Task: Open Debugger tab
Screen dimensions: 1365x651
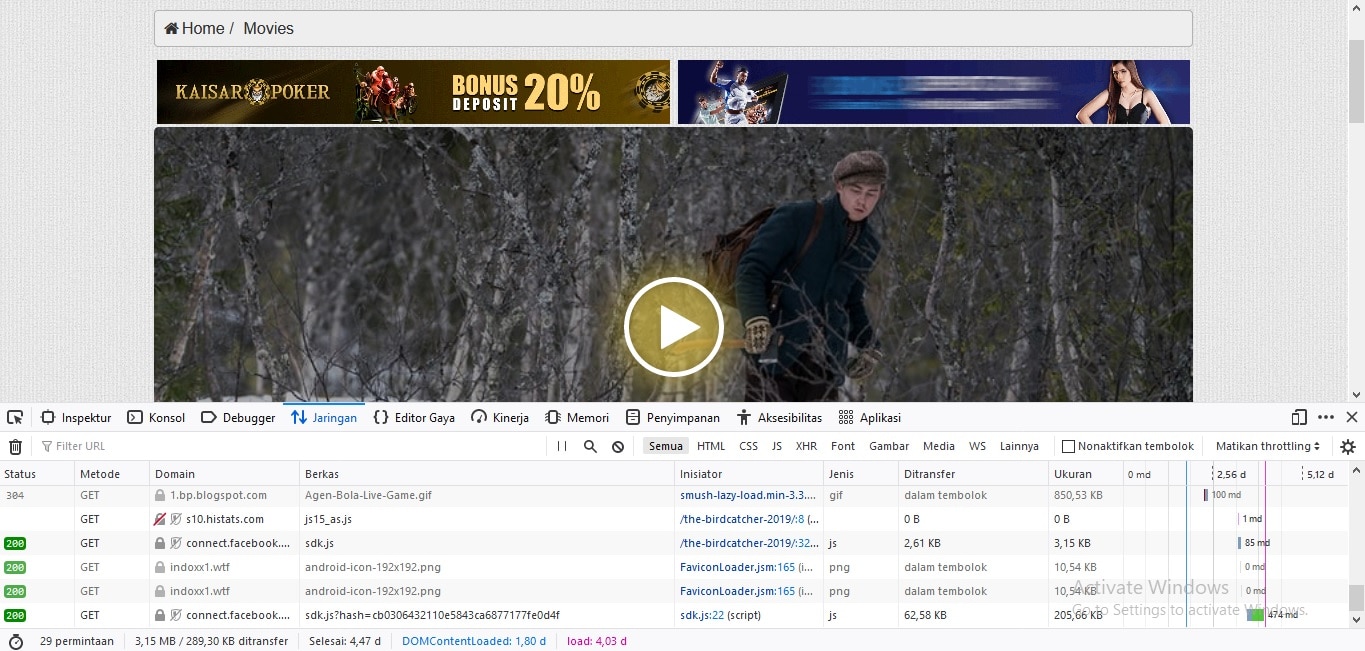Action: [238, 418]
